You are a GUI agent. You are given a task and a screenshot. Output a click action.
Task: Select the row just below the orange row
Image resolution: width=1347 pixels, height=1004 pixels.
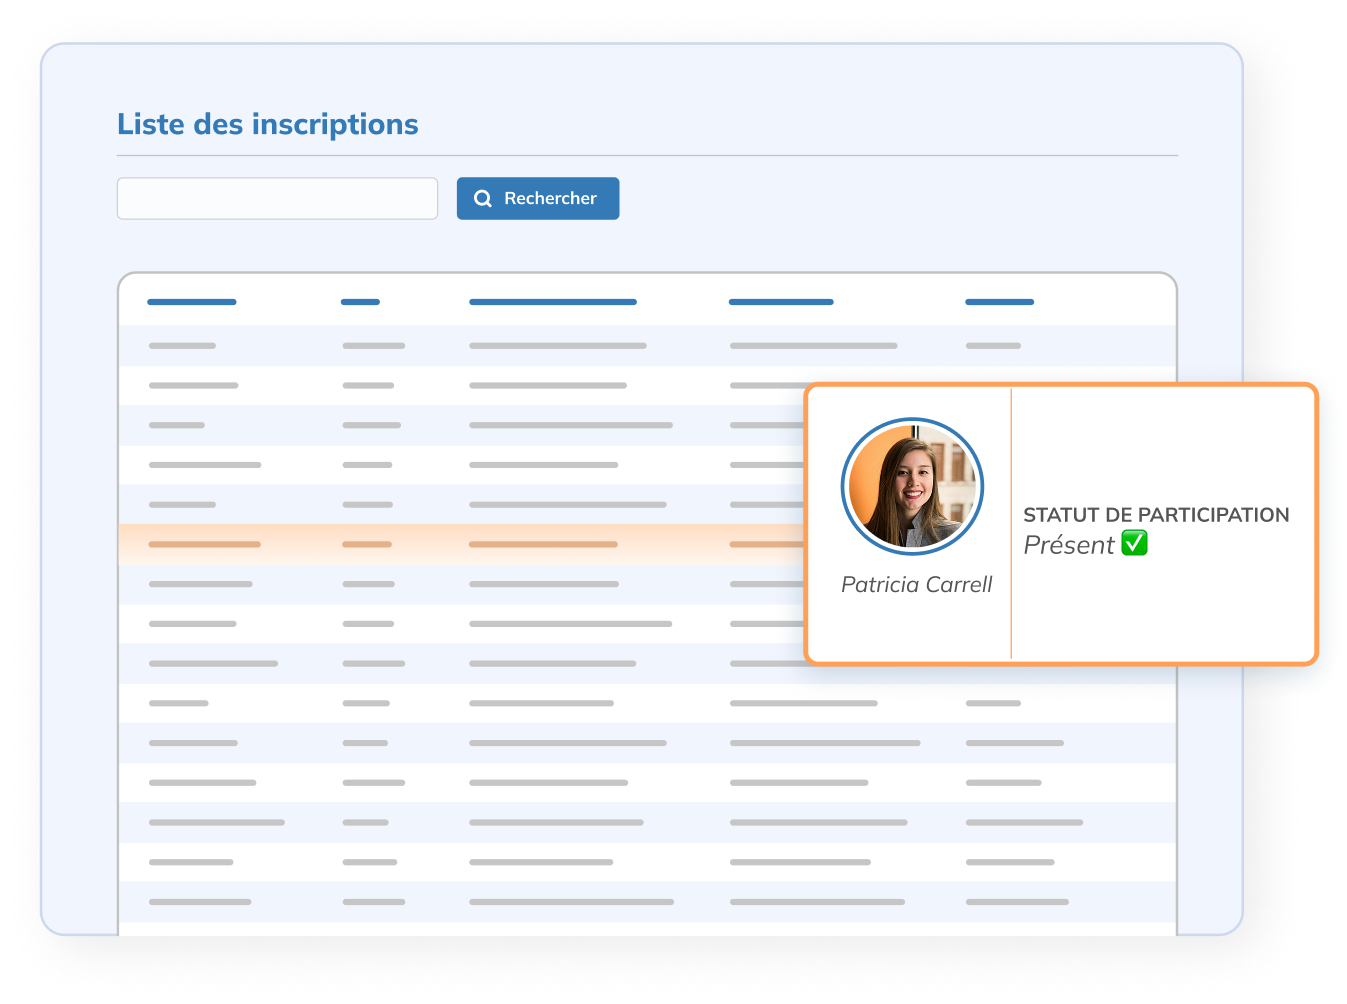point(460,584)
